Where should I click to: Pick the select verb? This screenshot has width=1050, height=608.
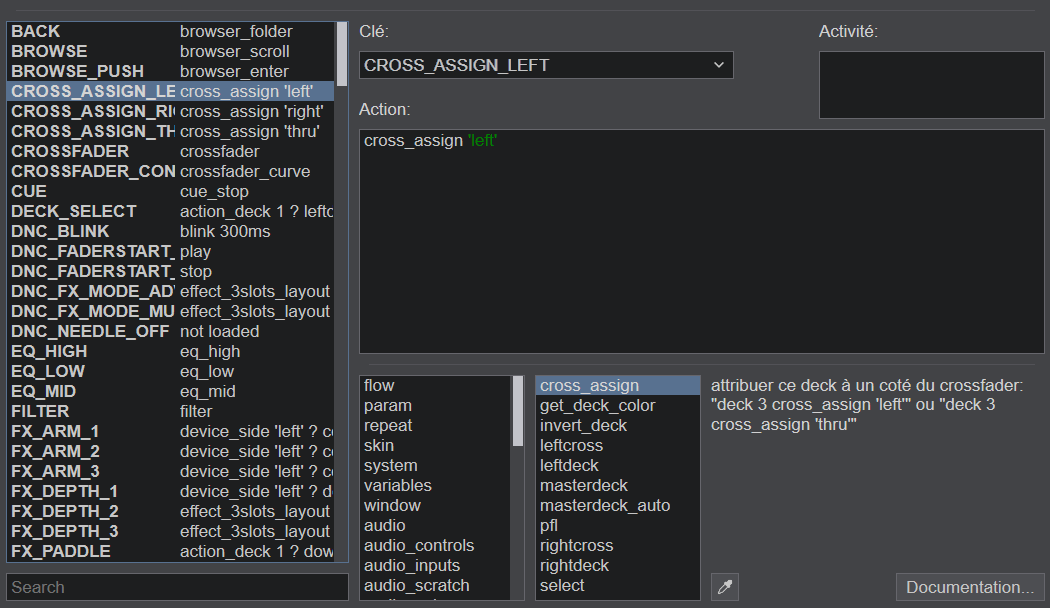617,586
